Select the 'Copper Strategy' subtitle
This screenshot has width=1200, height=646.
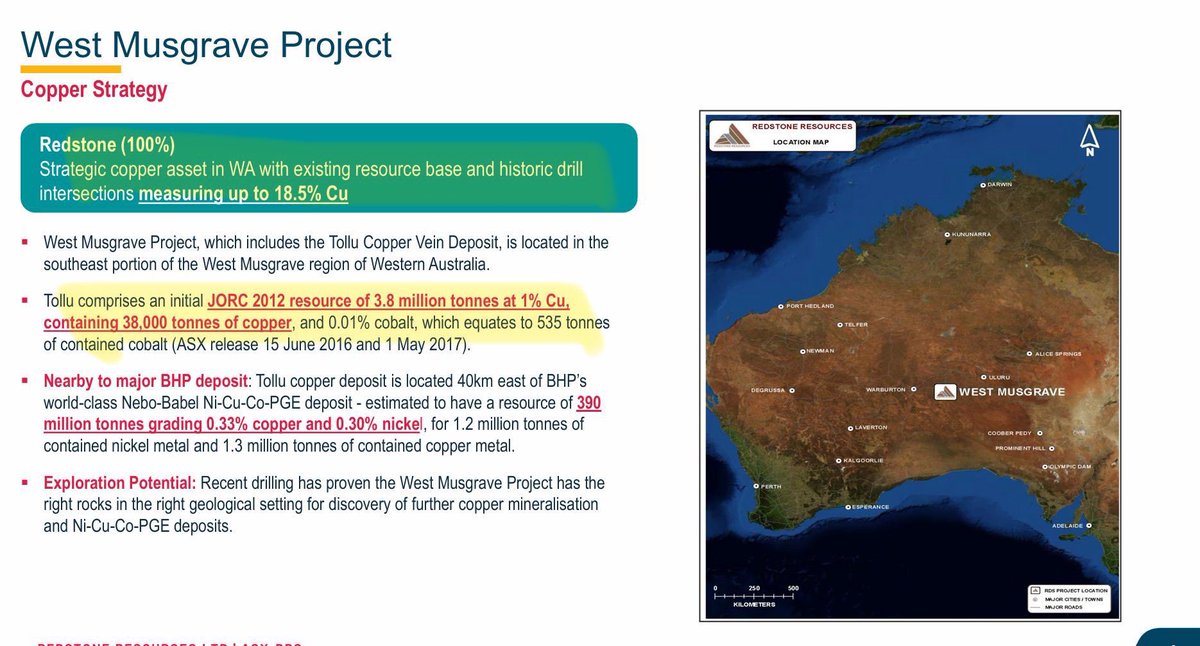point(94,90)
